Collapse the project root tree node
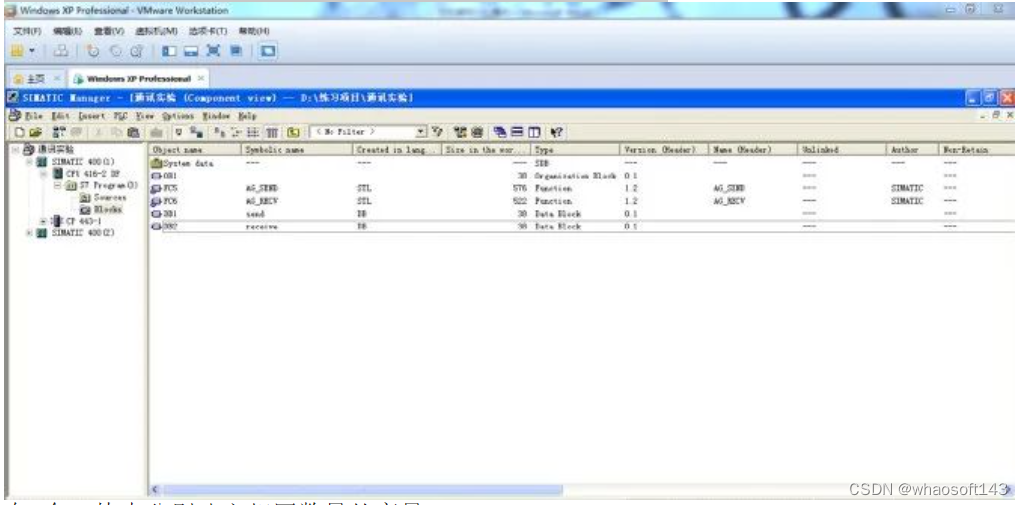This screenshot has height=505, width=1023. (x=16, y=150)
